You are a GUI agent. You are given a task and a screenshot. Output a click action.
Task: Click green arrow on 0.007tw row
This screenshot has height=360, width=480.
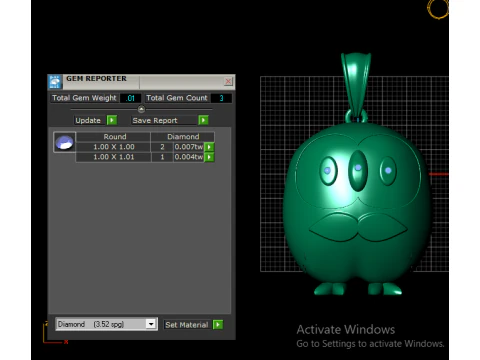coord(209,147)
